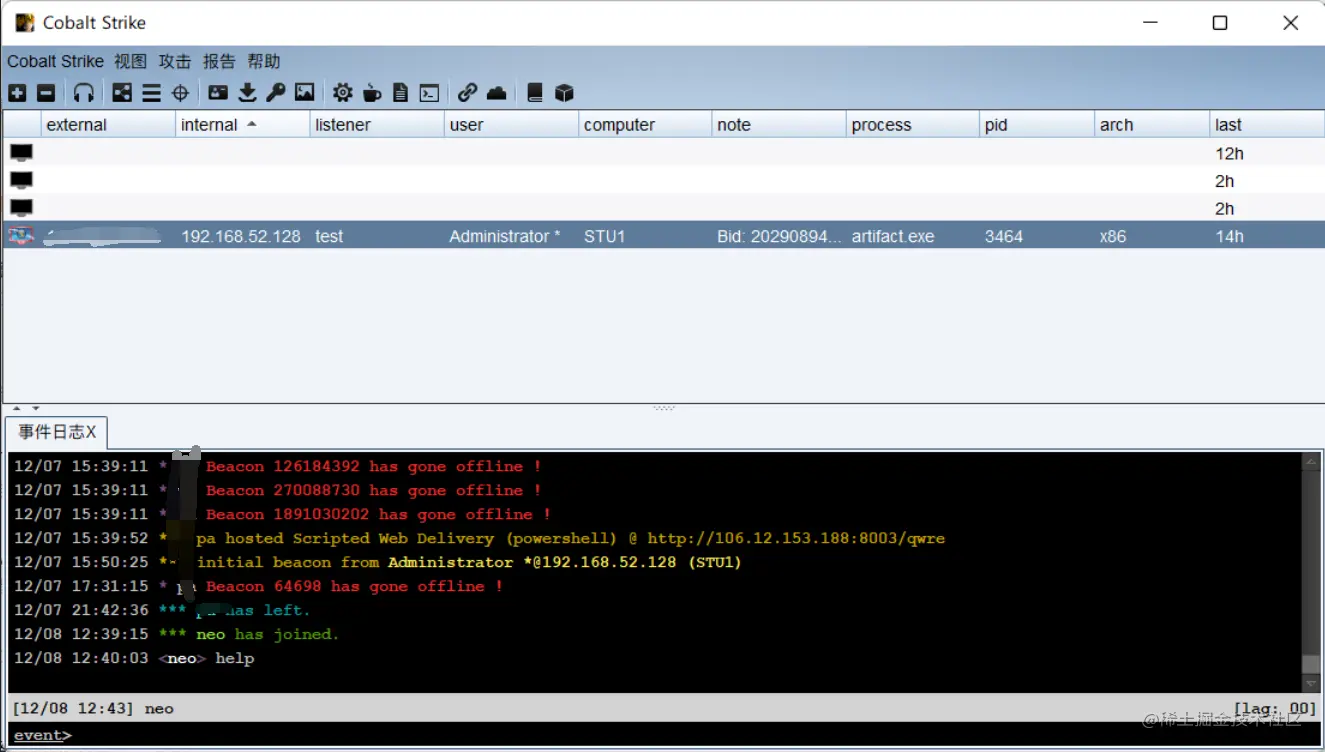
Task: Click the terminal scripted web delivery icon
Action: 429,93
